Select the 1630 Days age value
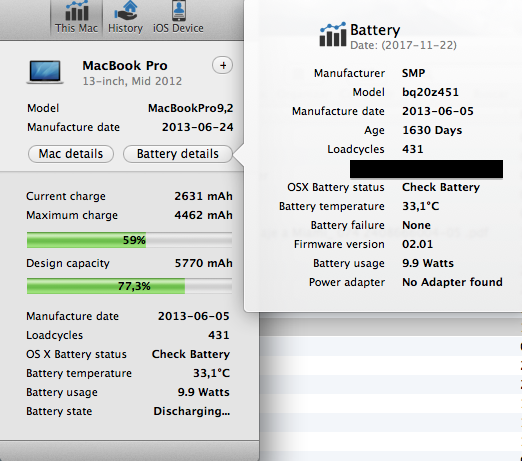 432,130
